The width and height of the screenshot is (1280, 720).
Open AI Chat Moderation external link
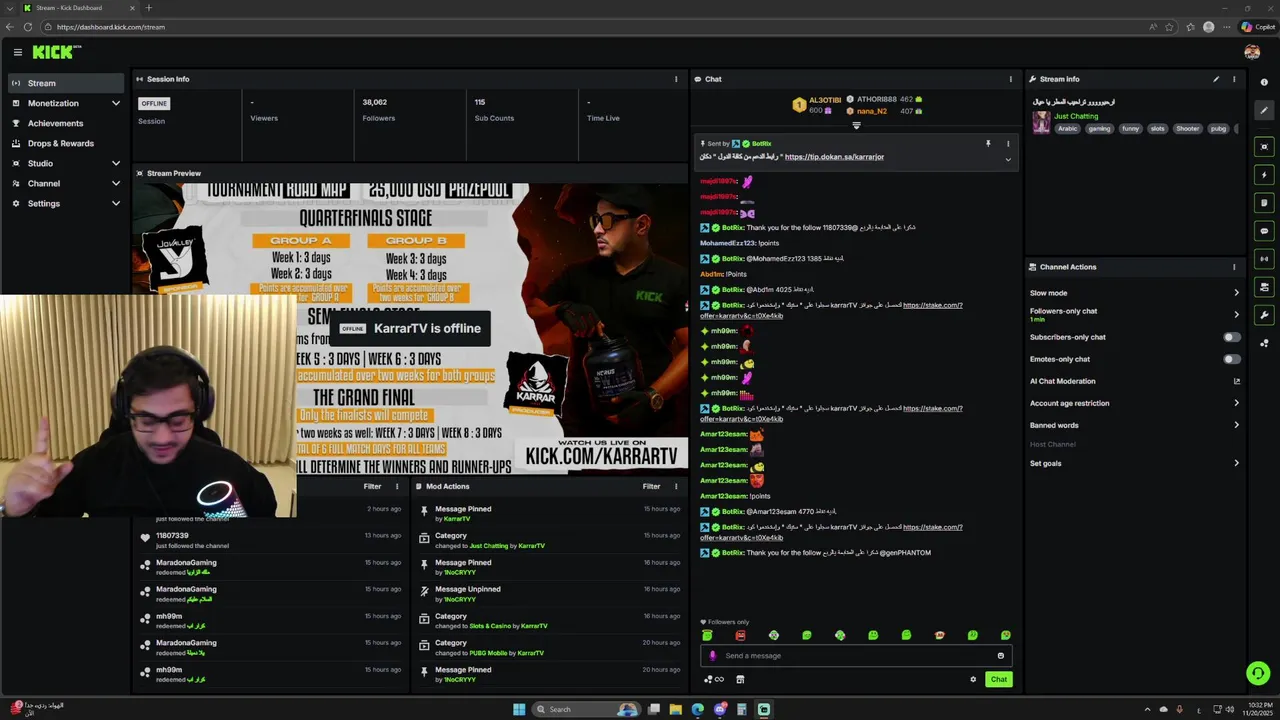pos(1237,381)
